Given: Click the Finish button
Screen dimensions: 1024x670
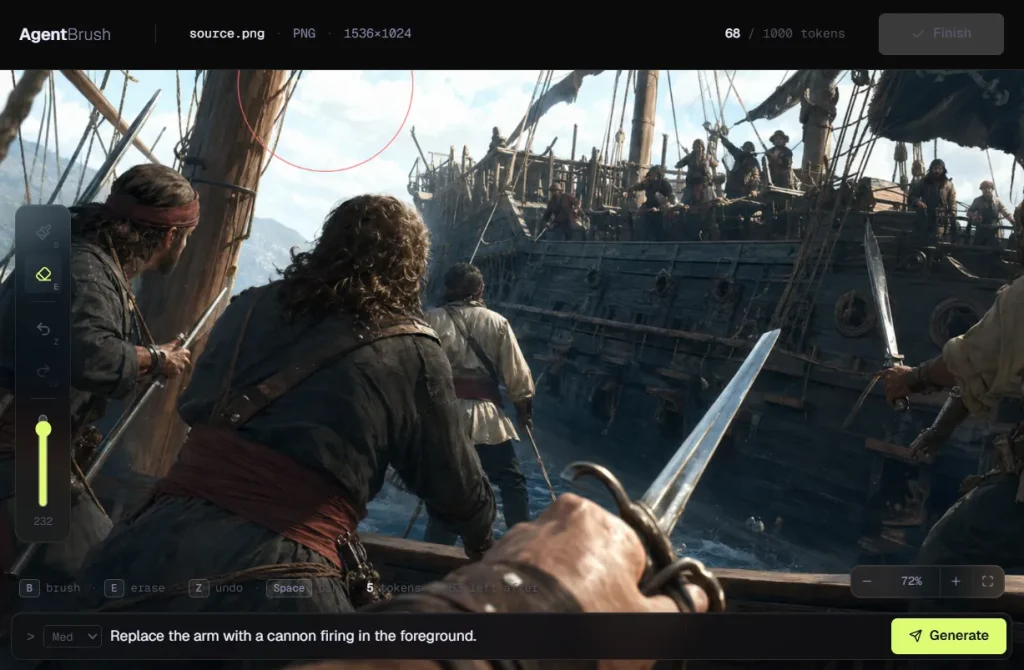Looking at the screenshot, I should [941, 33].
